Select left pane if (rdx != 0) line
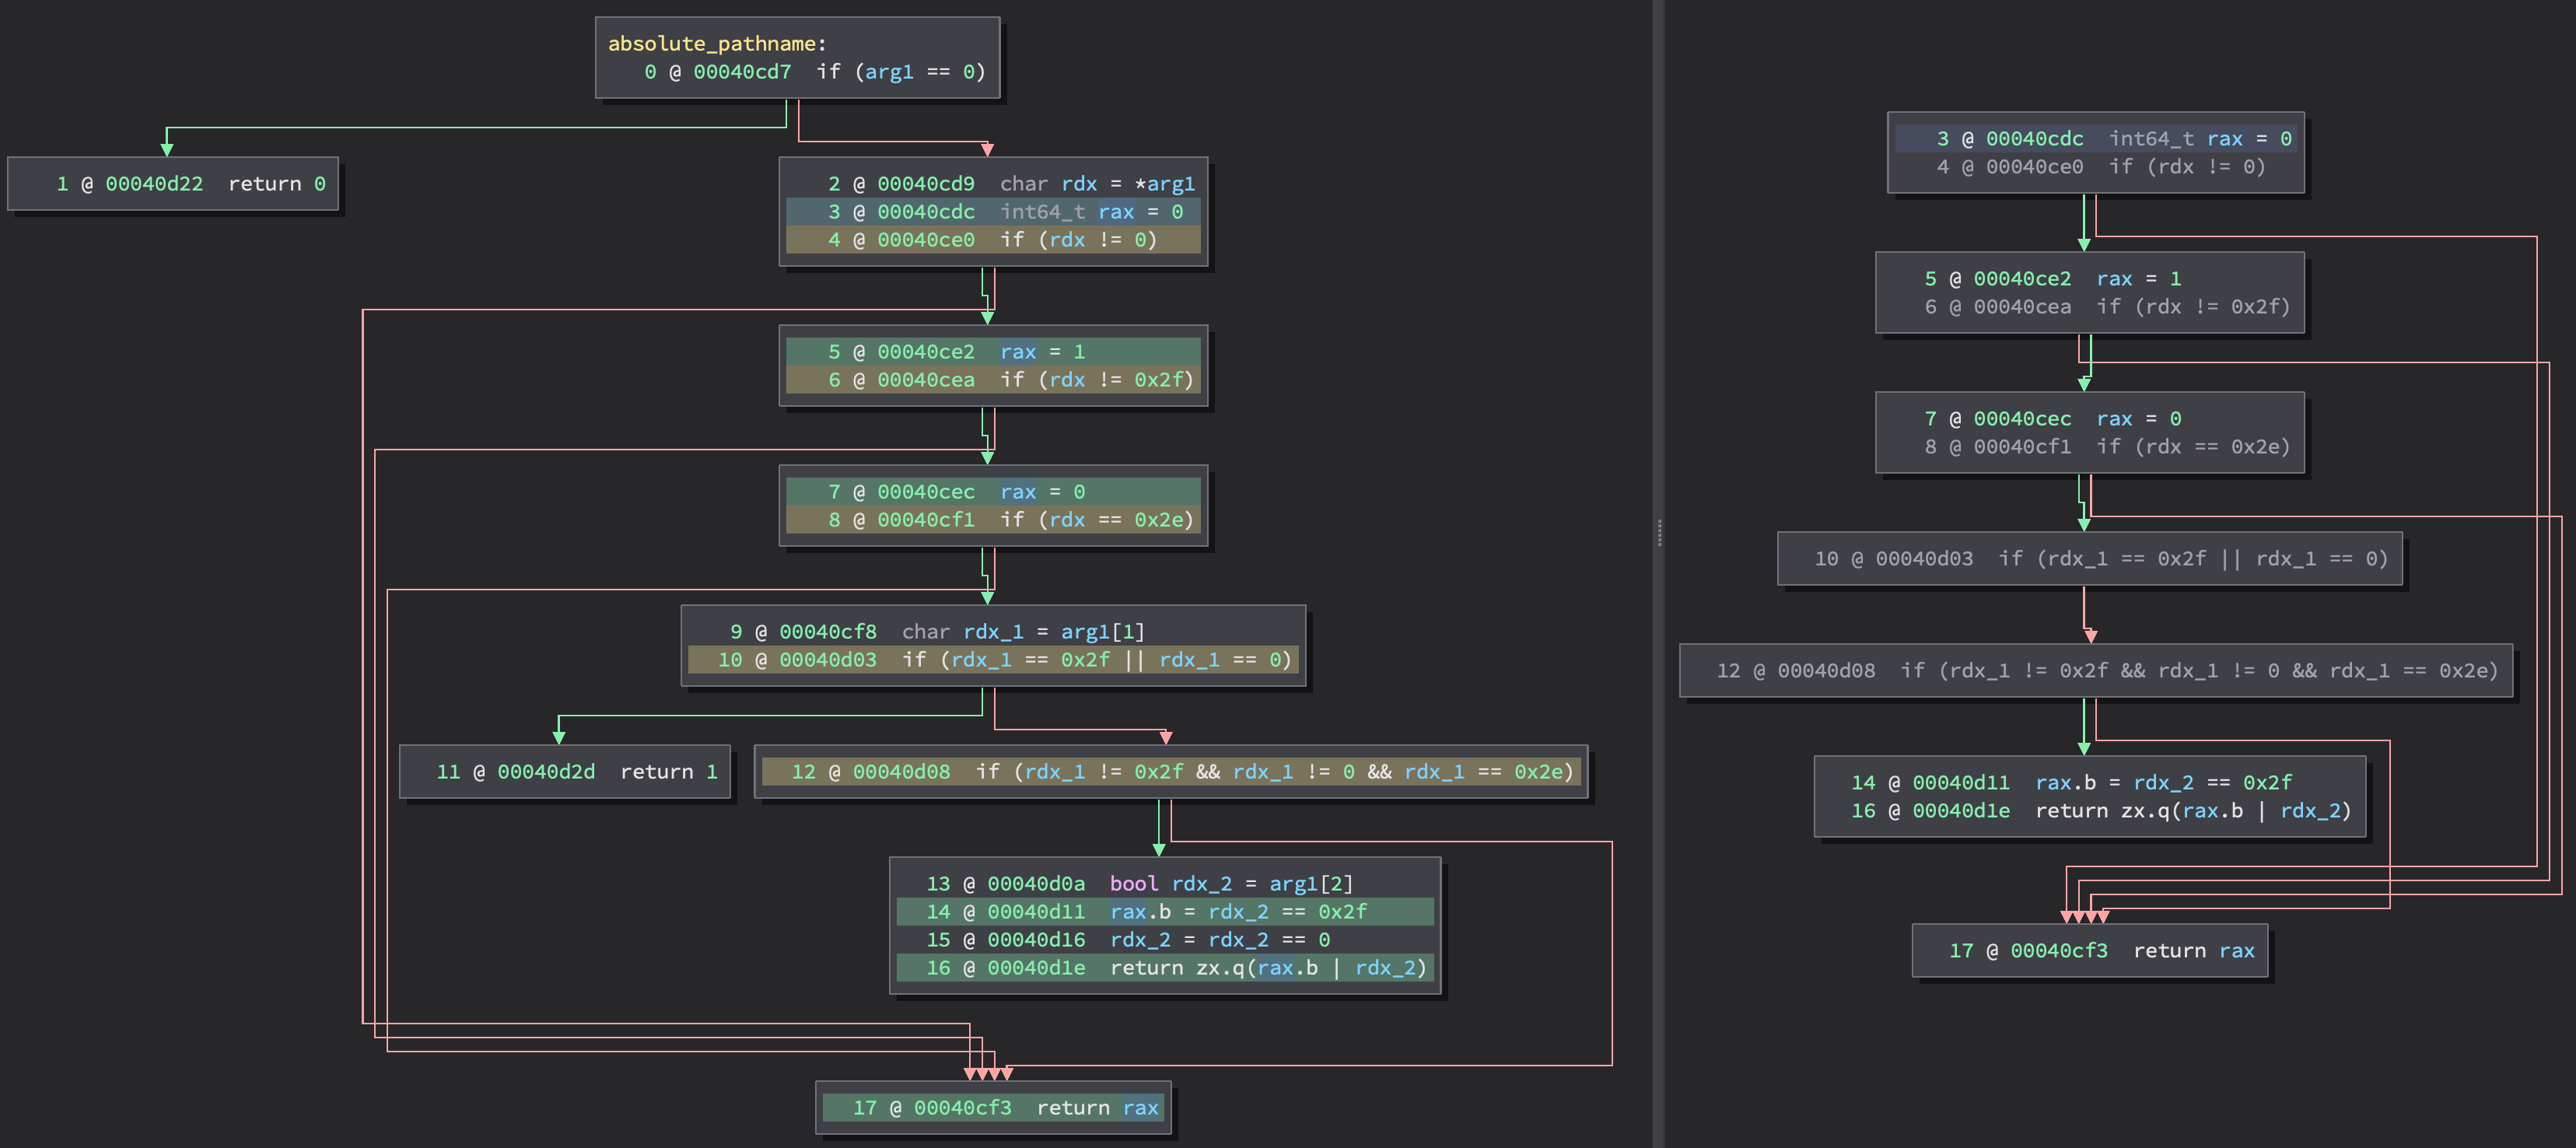This screenshot has height=1148, width=2576. pos(992,239)
